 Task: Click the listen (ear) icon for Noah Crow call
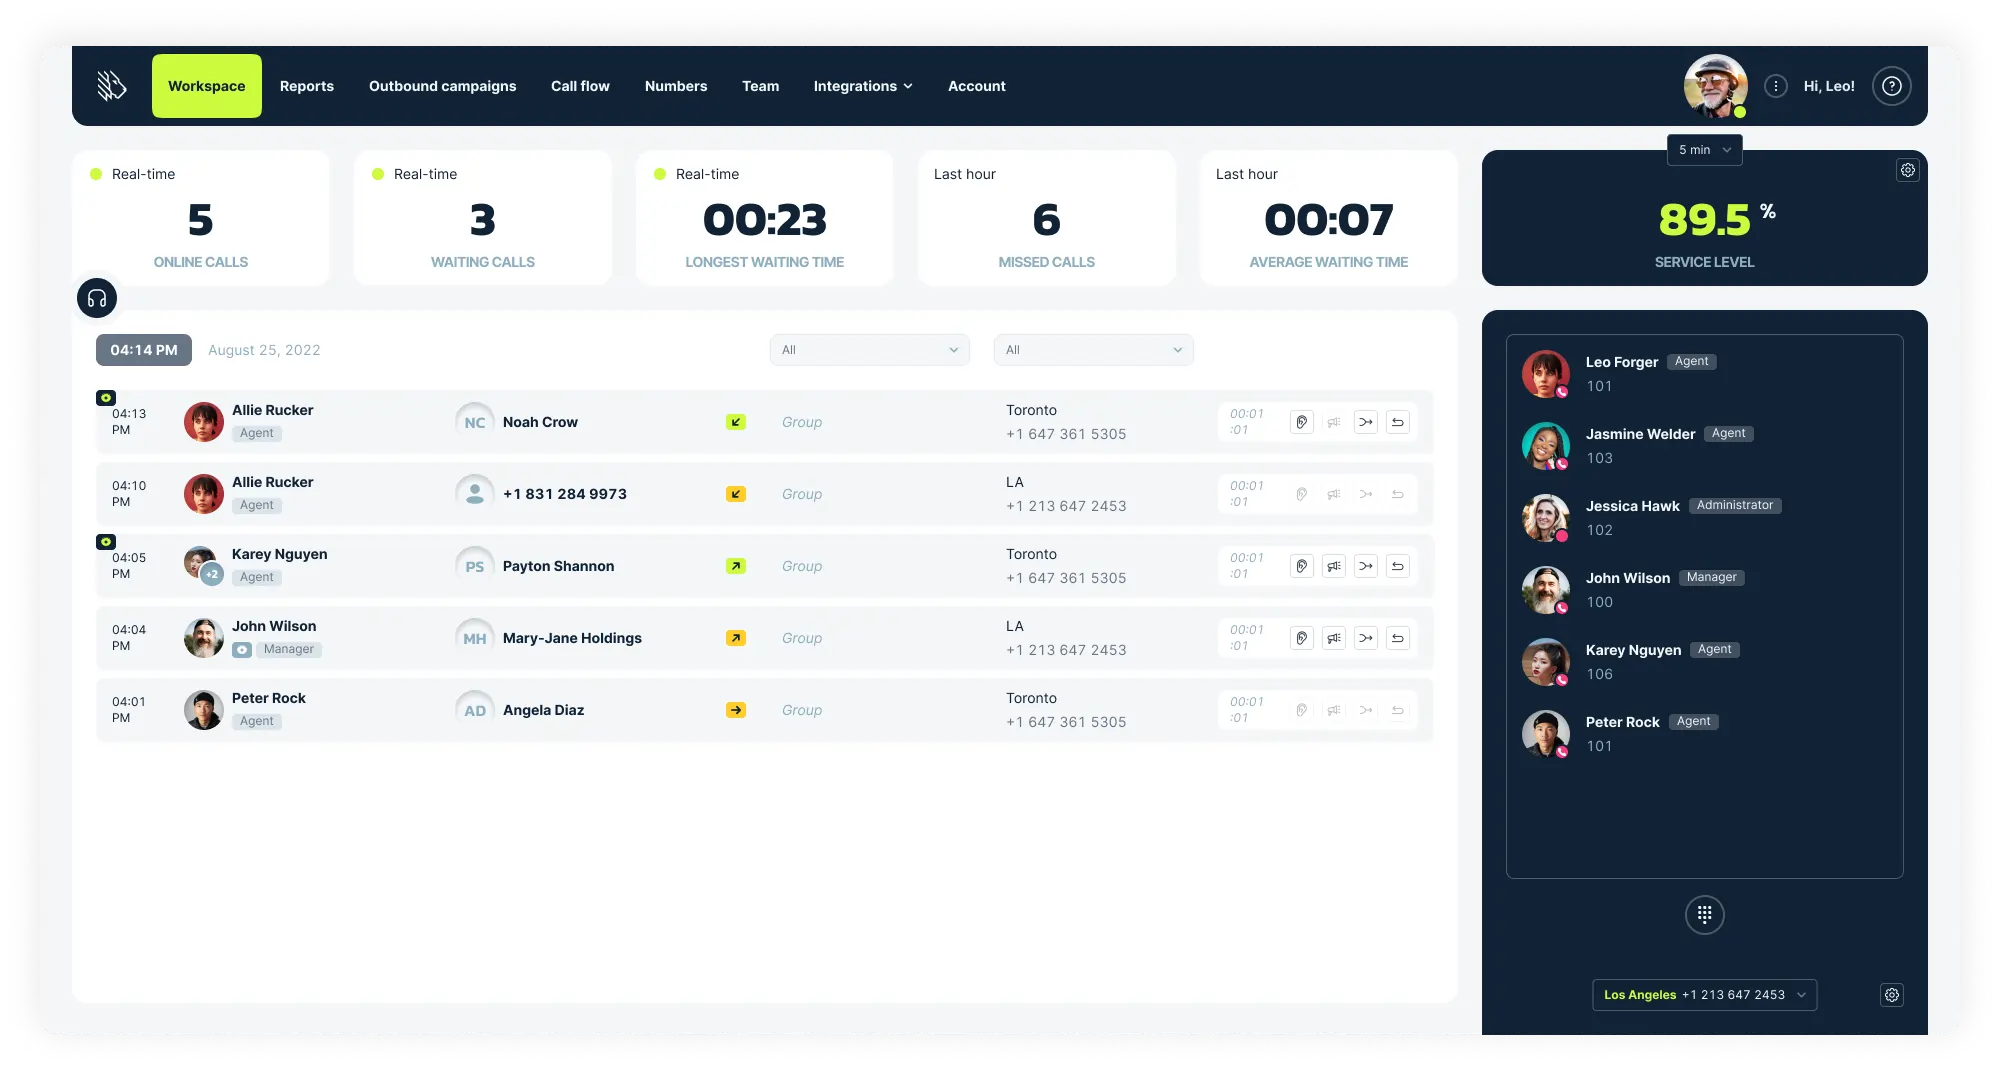coord(1301,422)
